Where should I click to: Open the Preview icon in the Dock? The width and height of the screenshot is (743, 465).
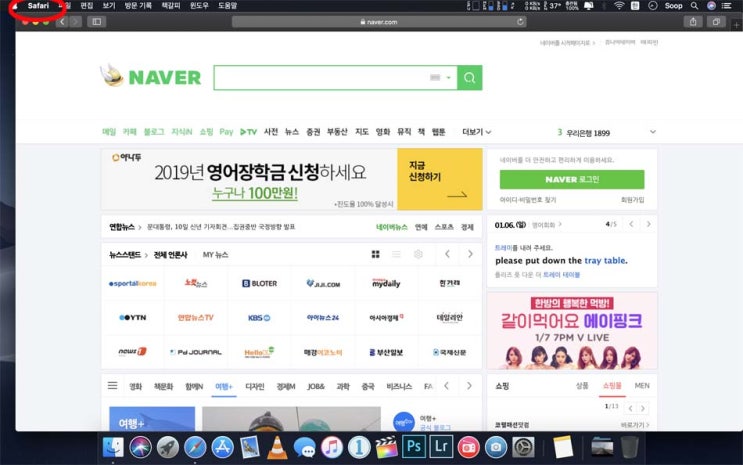pos(250,447)
